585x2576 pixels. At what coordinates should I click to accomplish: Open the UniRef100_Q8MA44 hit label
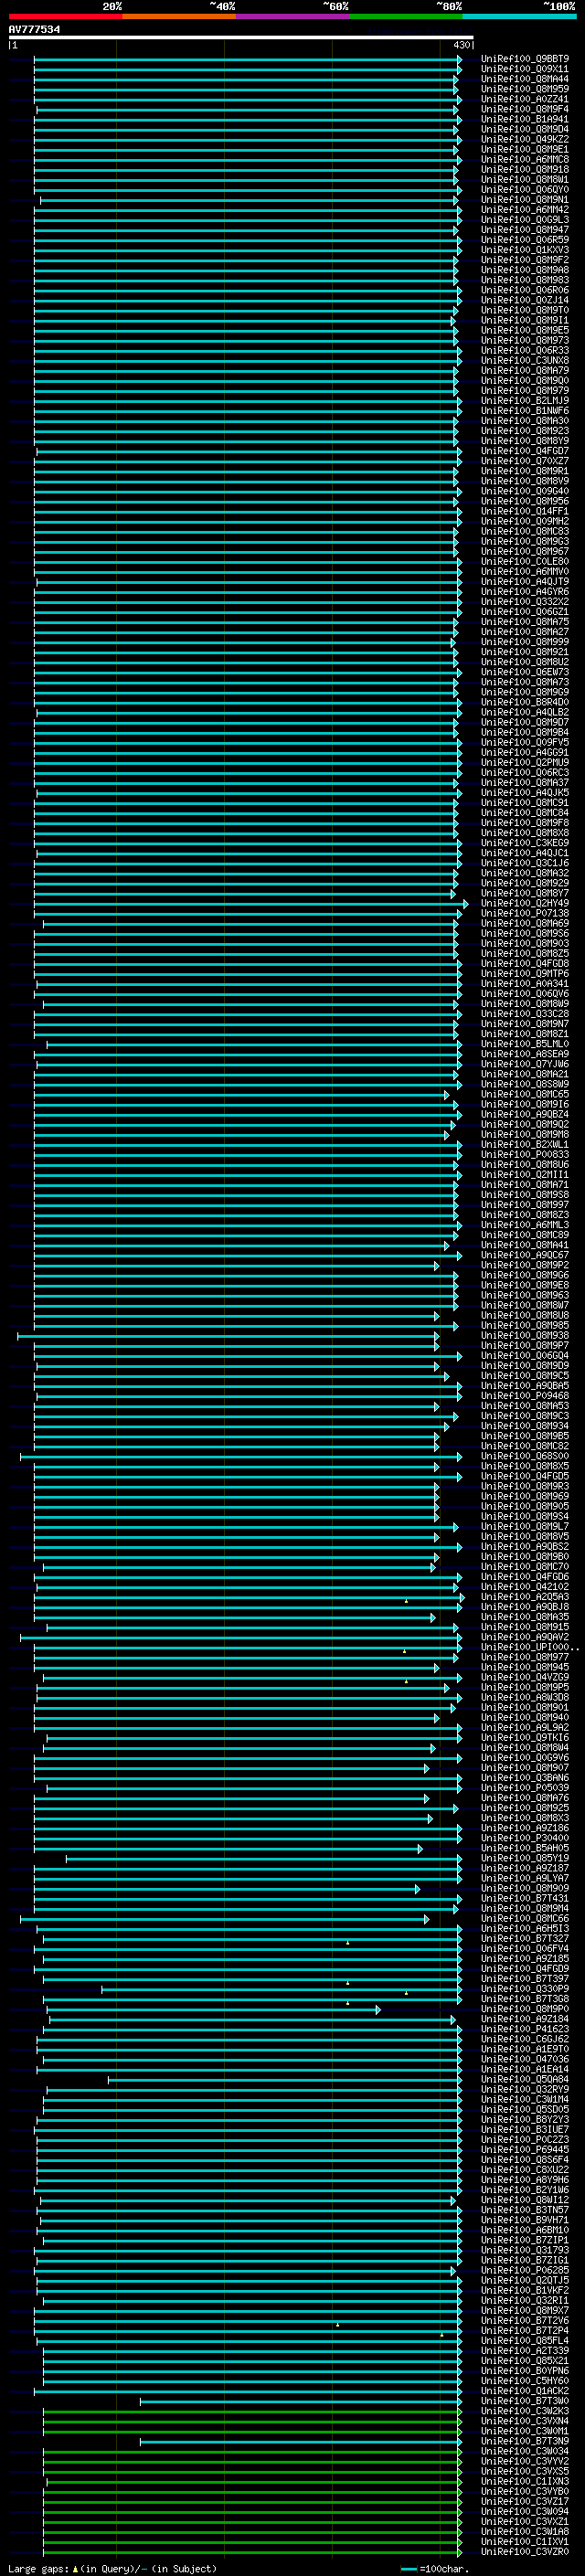click(524, 79)
